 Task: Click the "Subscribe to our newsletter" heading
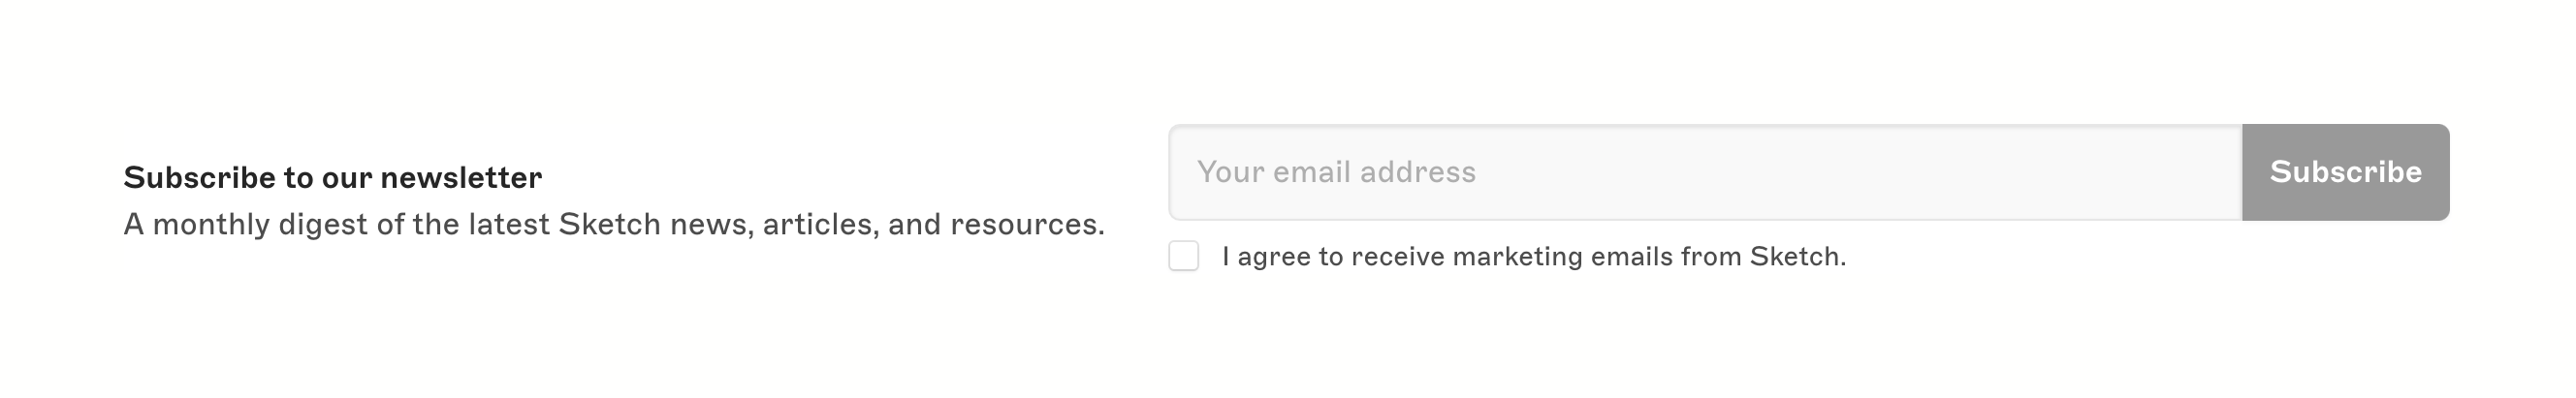[x=332, y=178]
